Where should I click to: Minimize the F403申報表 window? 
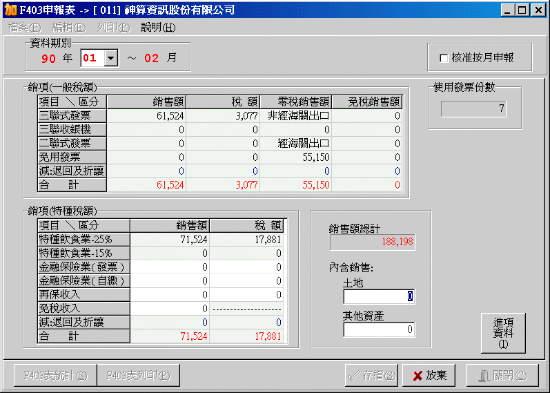pos(507,10)
